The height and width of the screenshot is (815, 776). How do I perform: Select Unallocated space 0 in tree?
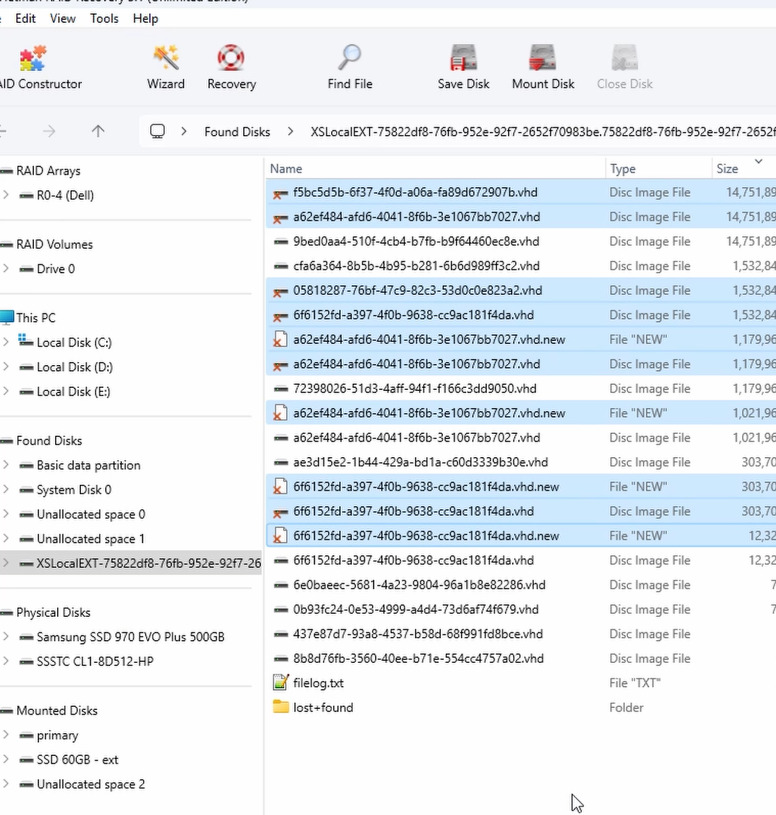tap(90, 514)
